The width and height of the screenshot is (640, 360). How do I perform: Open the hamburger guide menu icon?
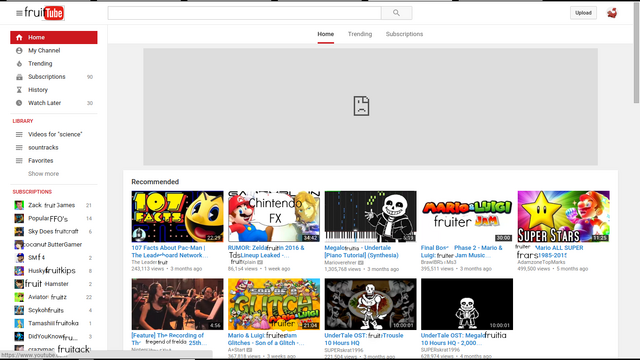(19, 13)
